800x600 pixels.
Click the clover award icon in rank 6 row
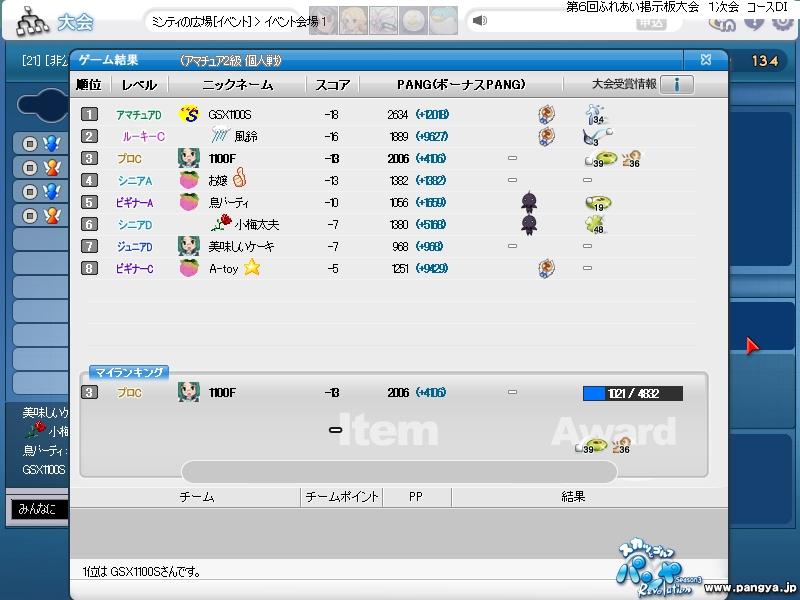596,224
